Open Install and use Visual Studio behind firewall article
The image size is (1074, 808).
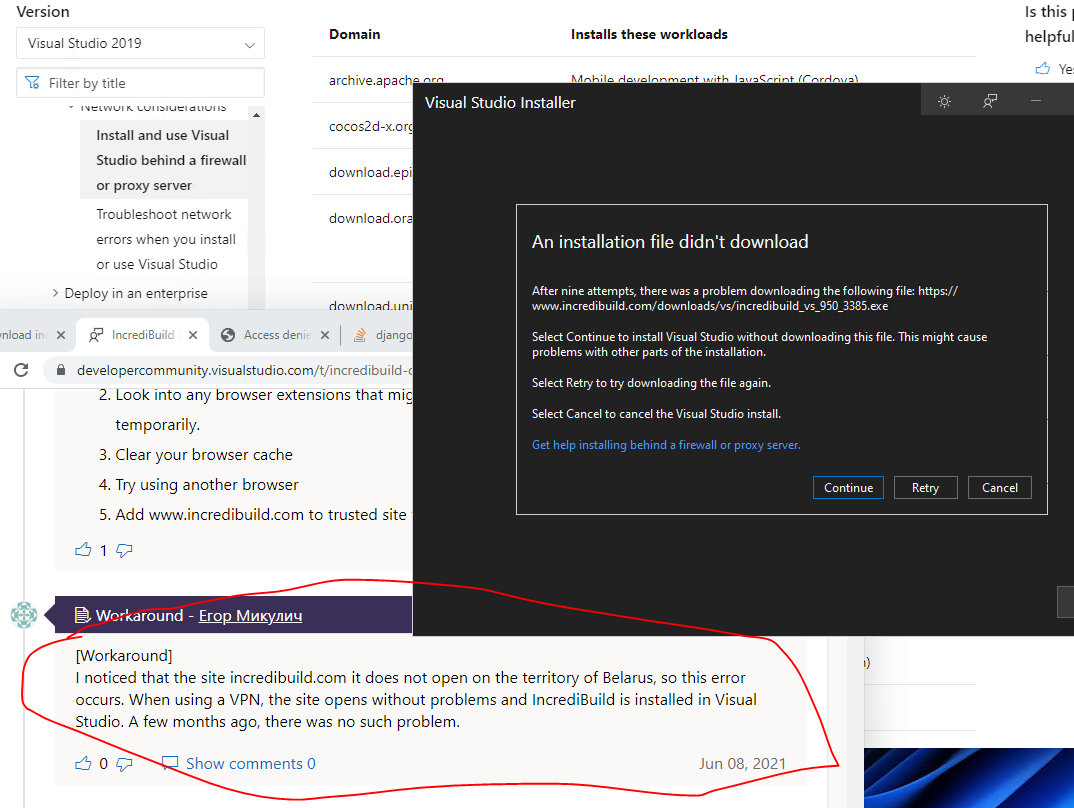(x=171, y=160)
